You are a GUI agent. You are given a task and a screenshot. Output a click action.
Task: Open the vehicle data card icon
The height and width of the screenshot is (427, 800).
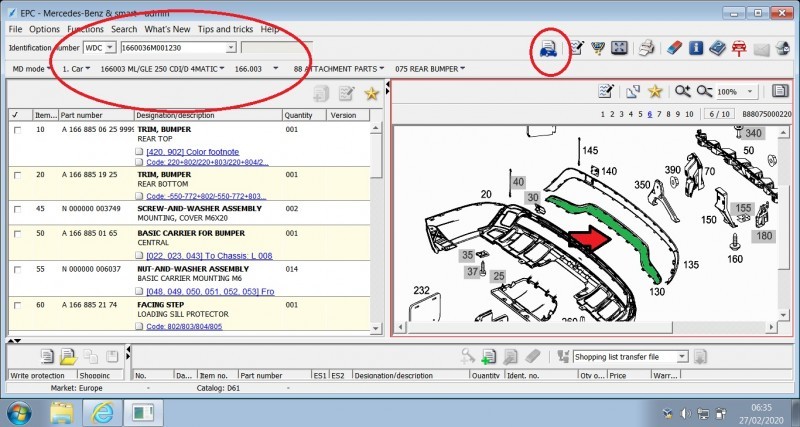click(548, 49)
